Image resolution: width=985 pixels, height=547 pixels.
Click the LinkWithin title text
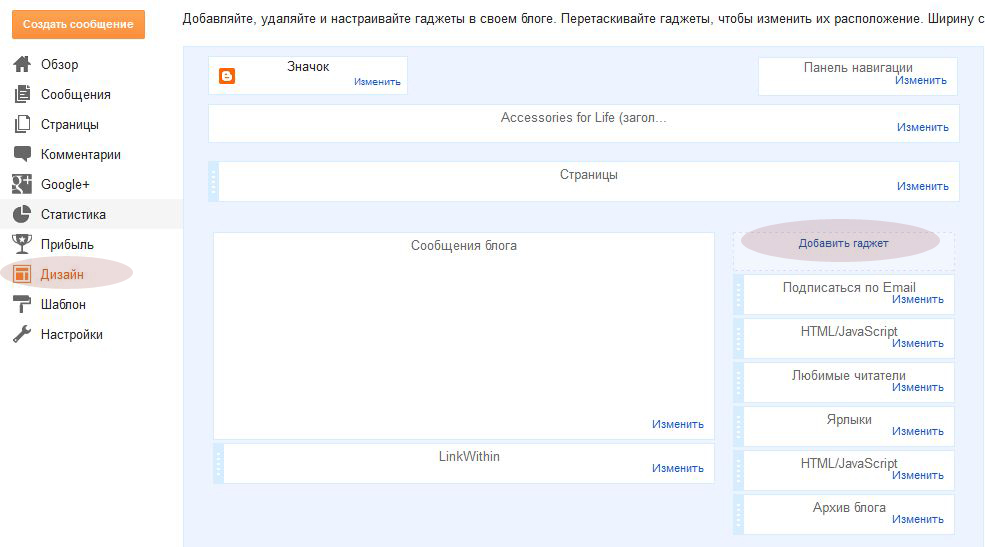click(x=469, y=457)
